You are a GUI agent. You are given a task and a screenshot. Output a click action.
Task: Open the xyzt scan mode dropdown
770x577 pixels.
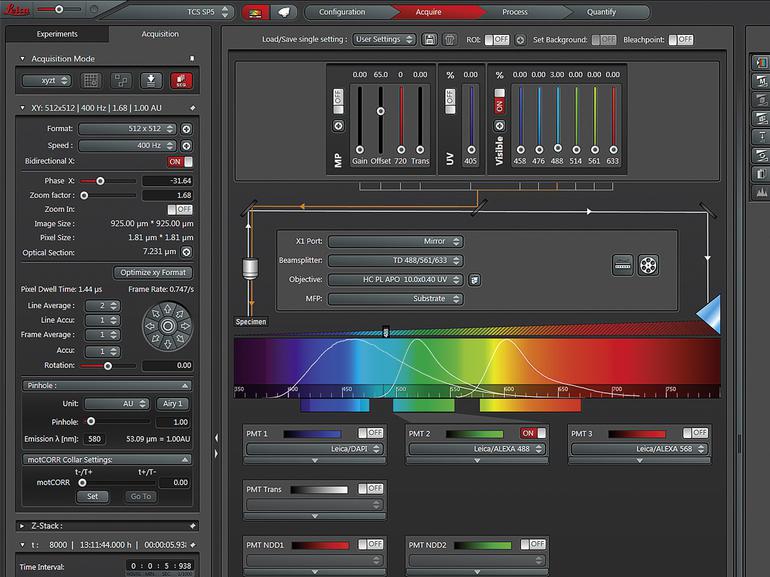47,81
